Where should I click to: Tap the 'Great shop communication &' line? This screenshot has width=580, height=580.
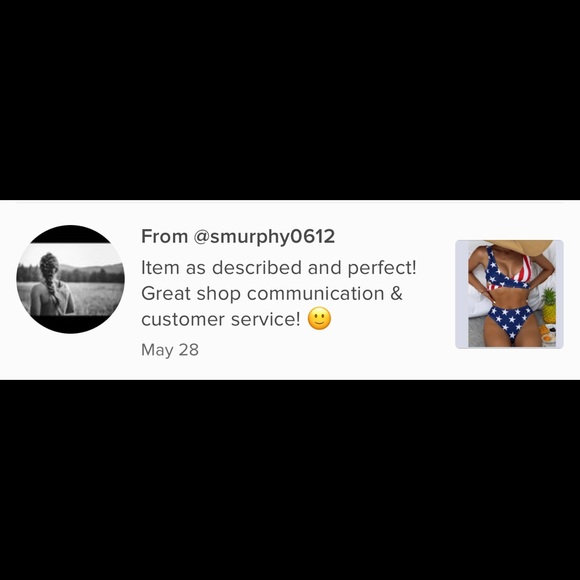point(272,294)
